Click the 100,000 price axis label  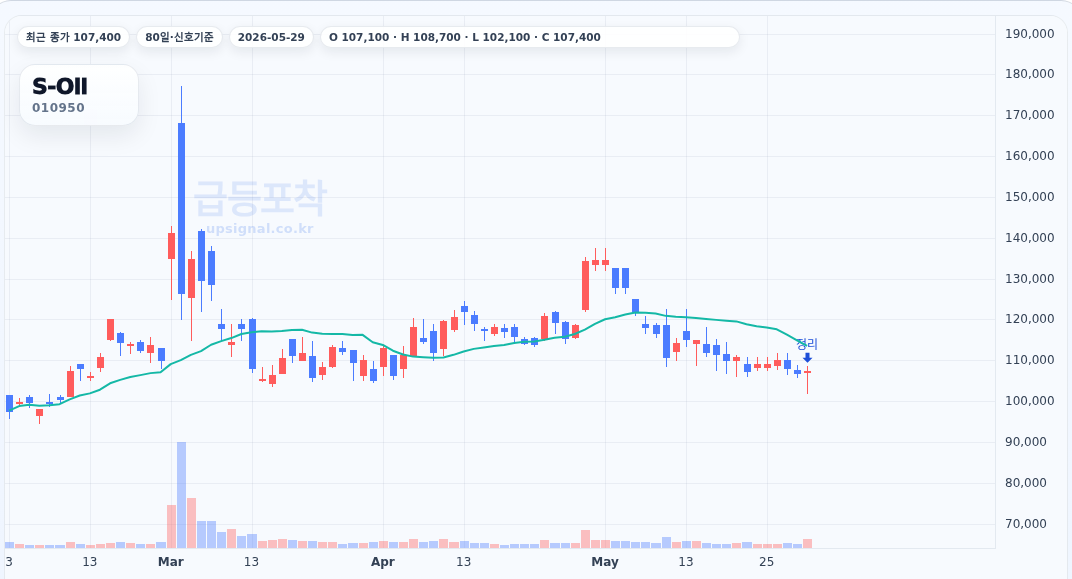(1029, 401)
